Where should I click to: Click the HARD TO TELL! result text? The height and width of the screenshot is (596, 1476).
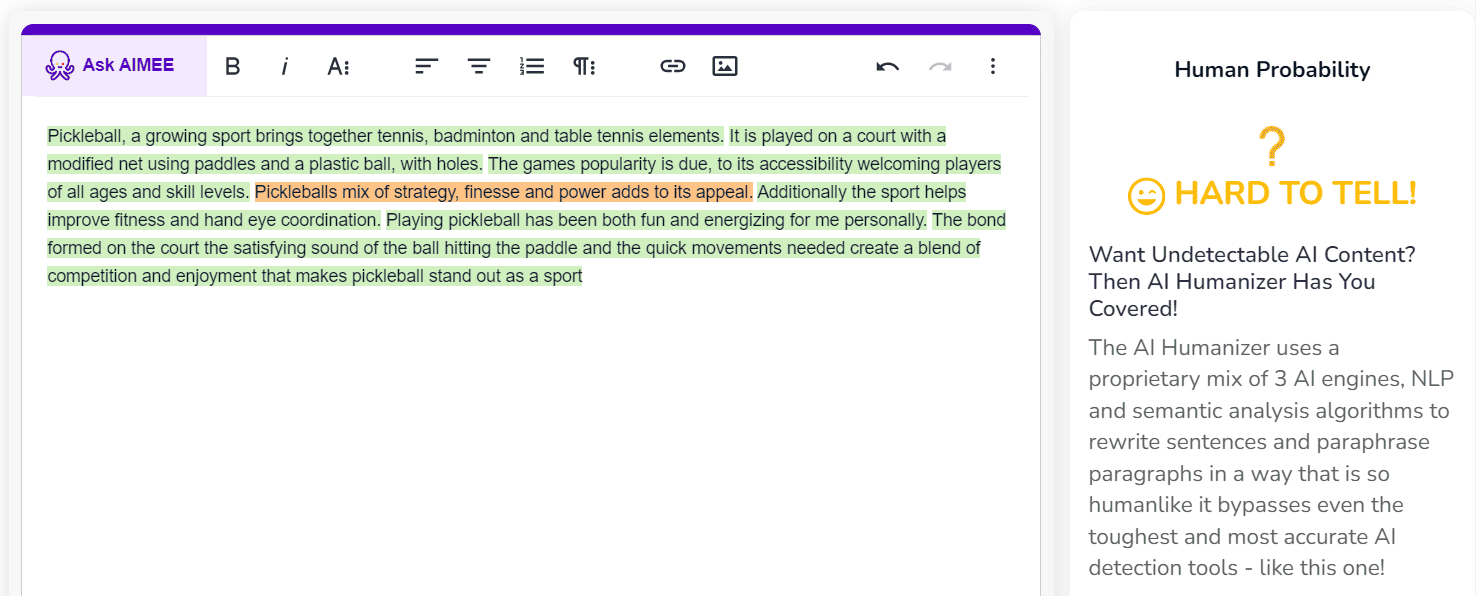click(x=1295, y=193)
